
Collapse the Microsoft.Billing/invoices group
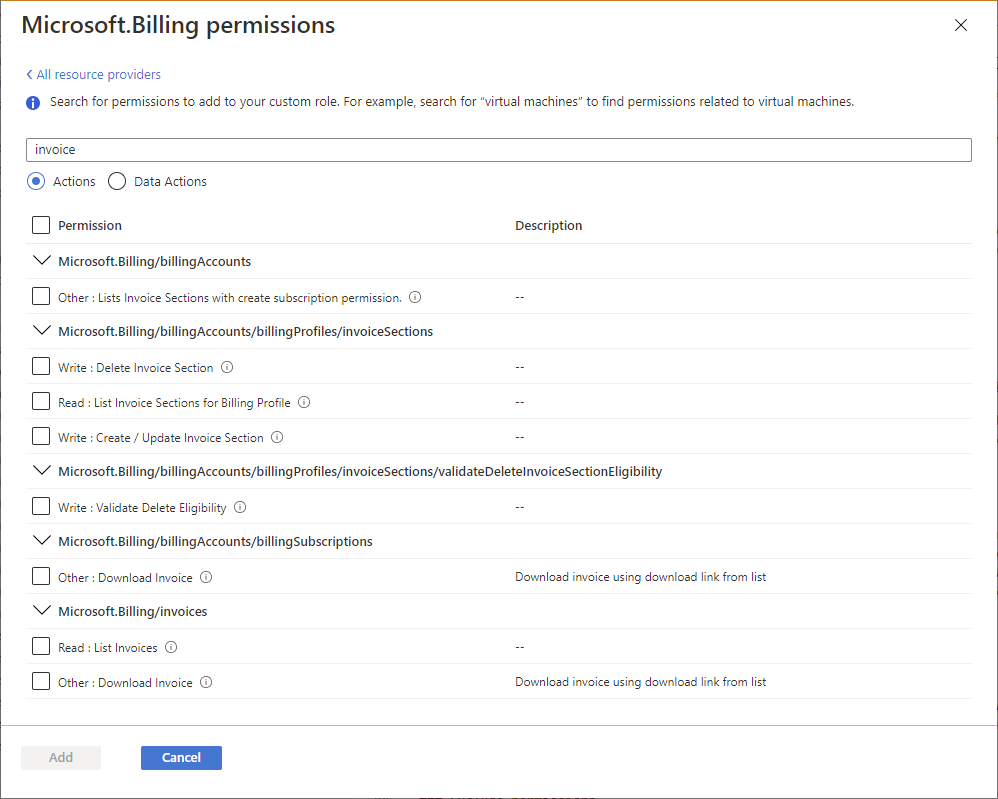(41, 611)
